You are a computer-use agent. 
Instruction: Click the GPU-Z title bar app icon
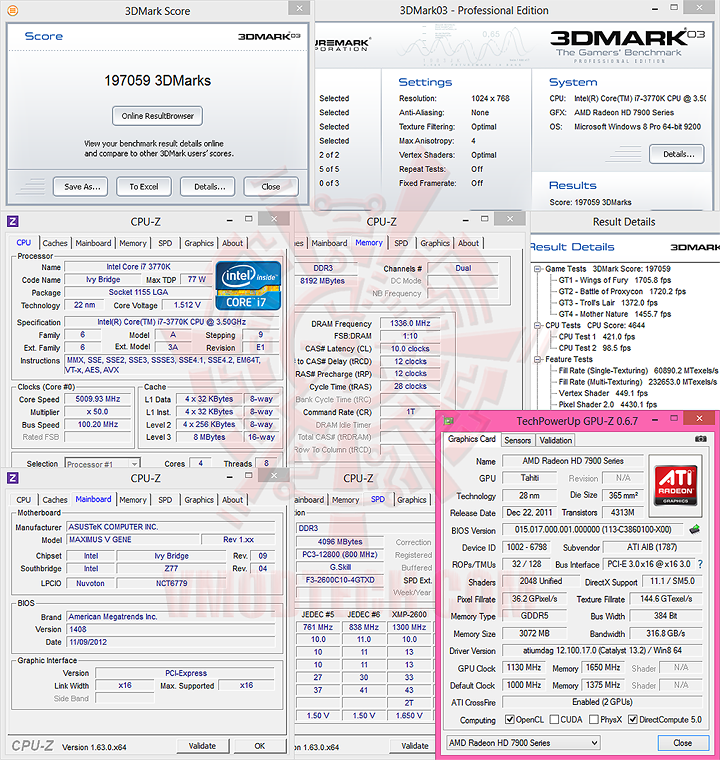(x=448, y=421)
